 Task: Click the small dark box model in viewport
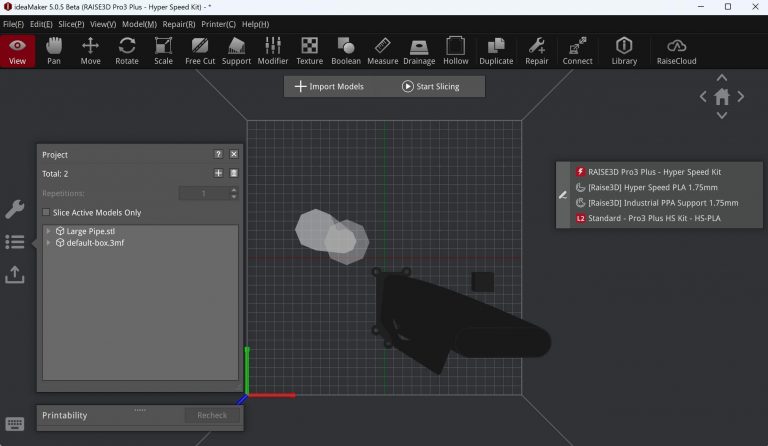(482, 282)
